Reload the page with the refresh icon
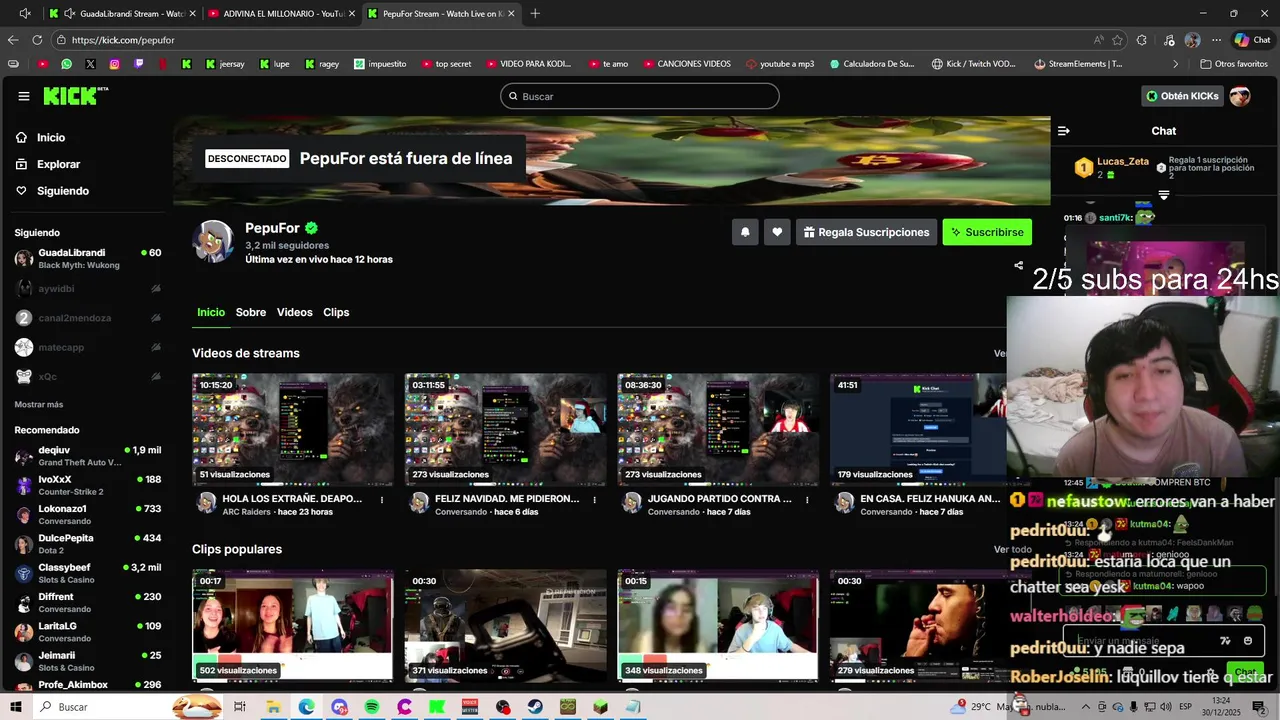The height and width of the screenshot is (720, 1280). coord(37,40)
